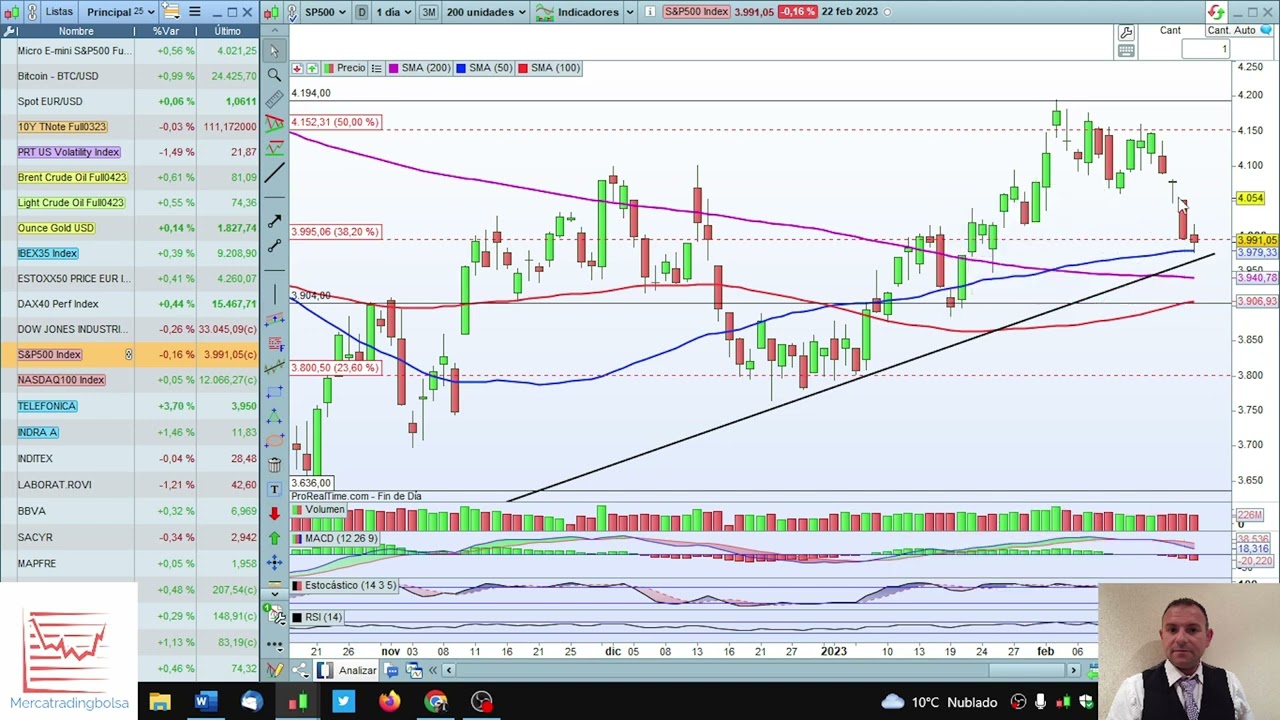Collapse panel with double left arrows
Image resolution: width=1280 pixels, height=720 pixels.
433,670
